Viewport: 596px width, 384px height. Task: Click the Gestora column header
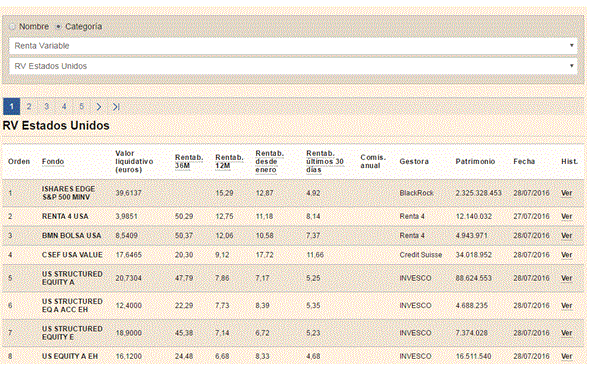414,162
